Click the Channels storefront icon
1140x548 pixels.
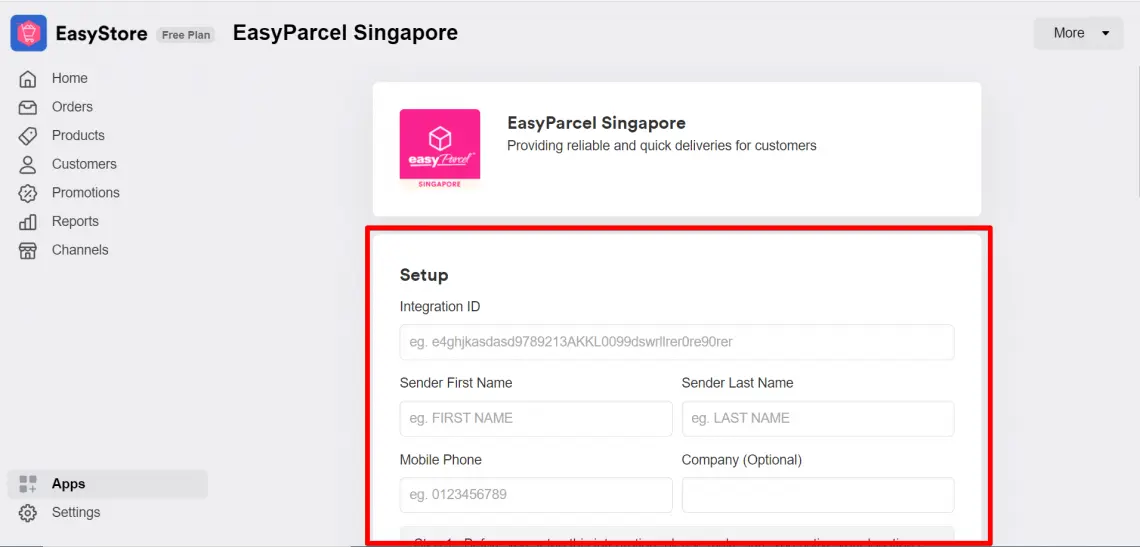28,250
